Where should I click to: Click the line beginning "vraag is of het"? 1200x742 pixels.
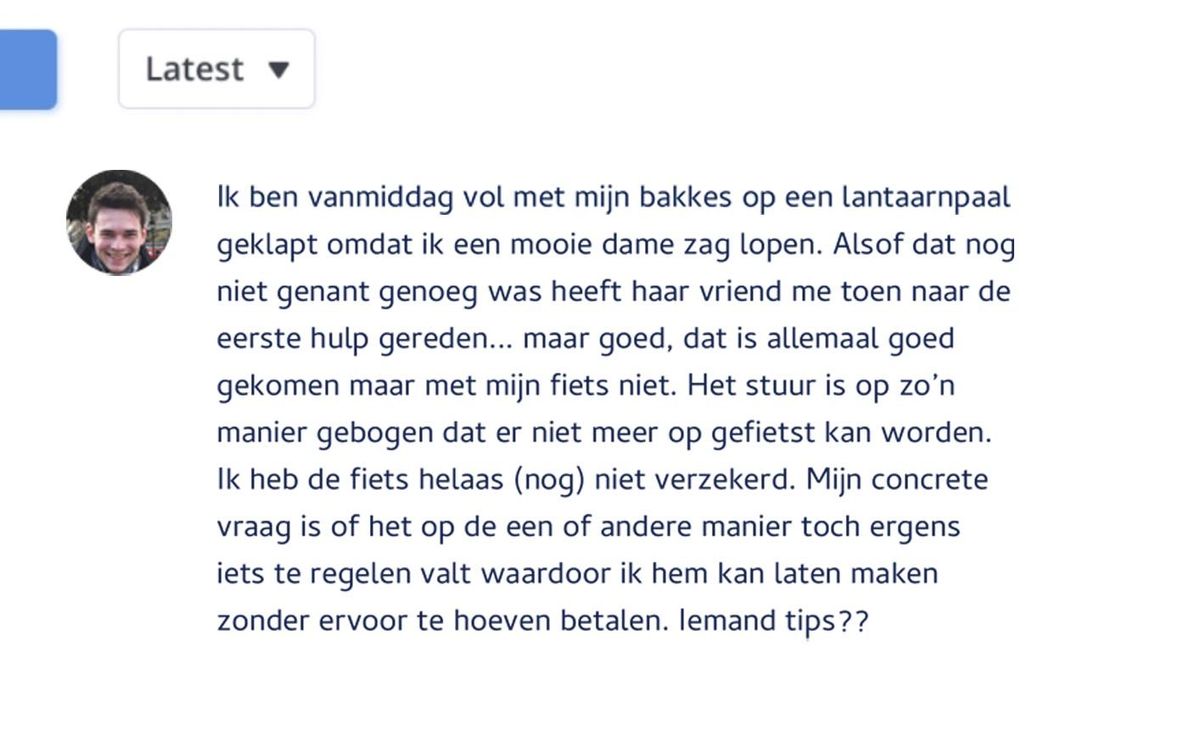point(589,528)
